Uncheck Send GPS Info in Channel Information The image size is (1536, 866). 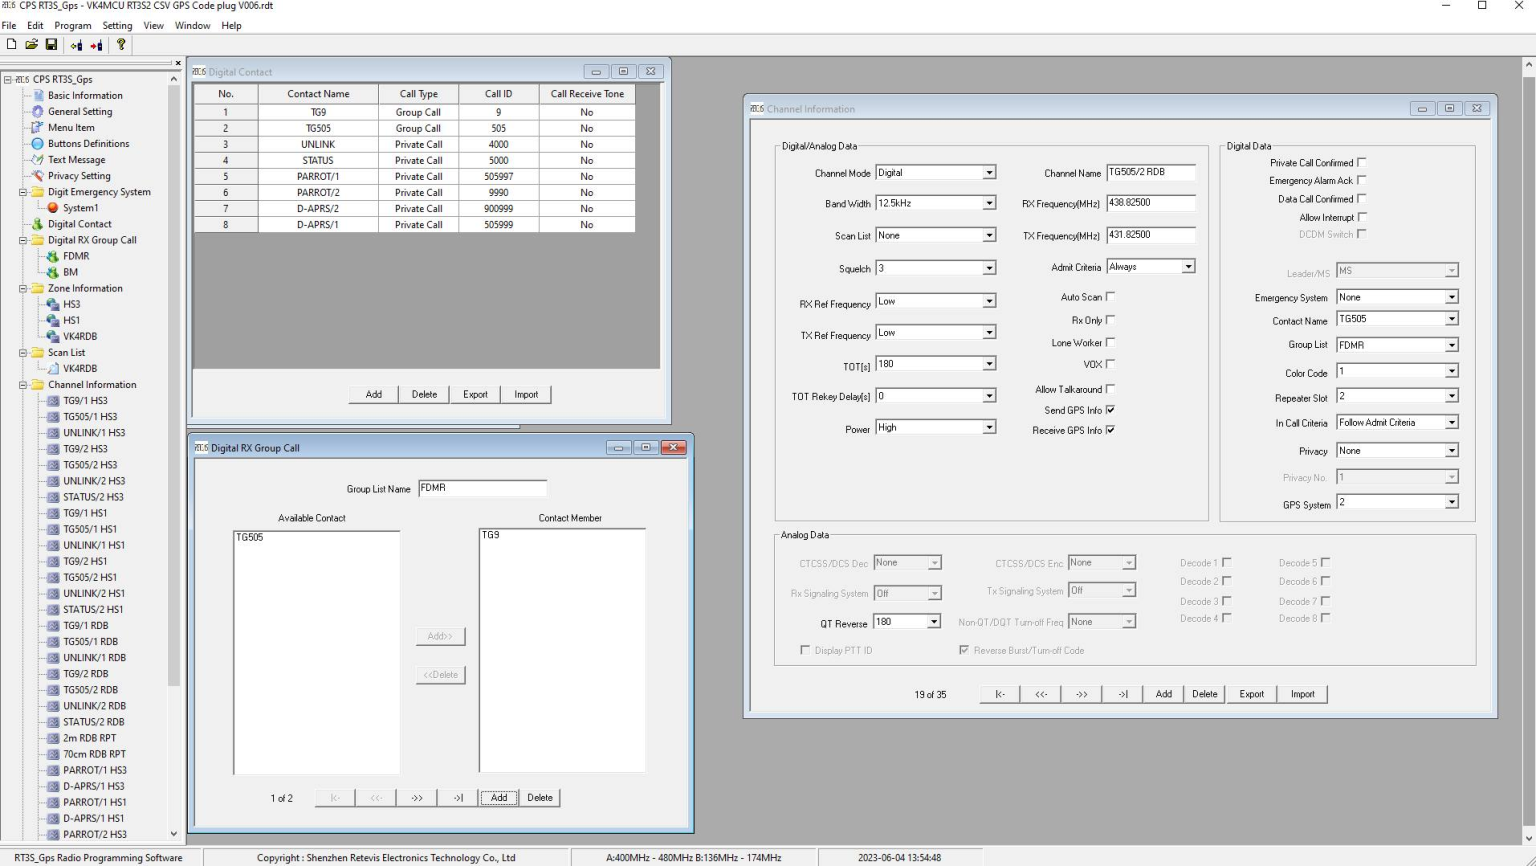(x=1112, y=409)
